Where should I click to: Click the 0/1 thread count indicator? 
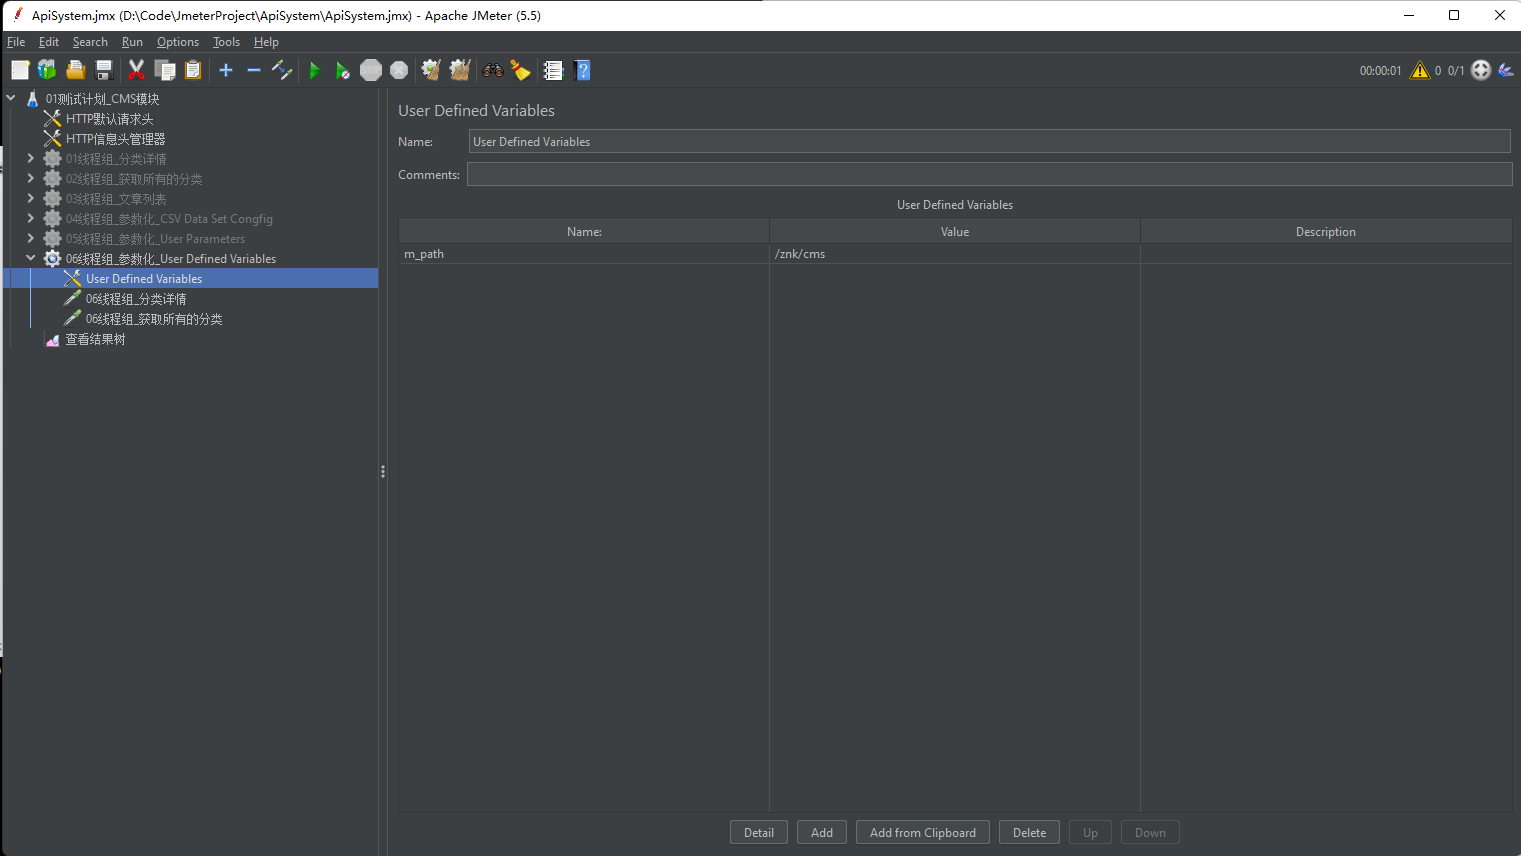pos(1456,70)
